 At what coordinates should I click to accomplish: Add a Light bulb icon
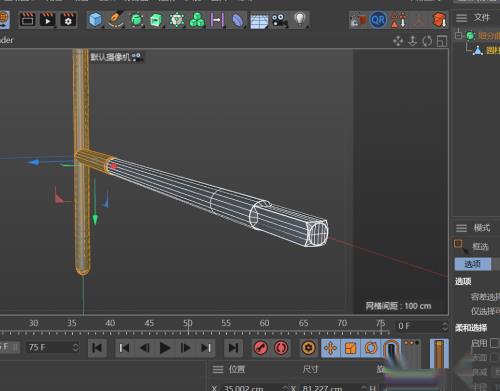(300, 19)
